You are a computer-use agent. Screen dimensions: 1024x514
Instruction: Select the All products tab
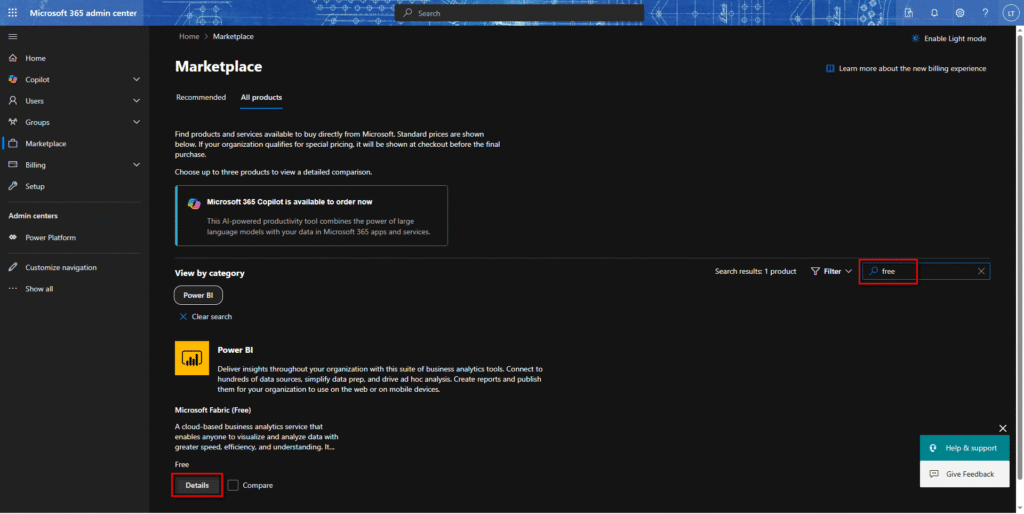point(261,97)
